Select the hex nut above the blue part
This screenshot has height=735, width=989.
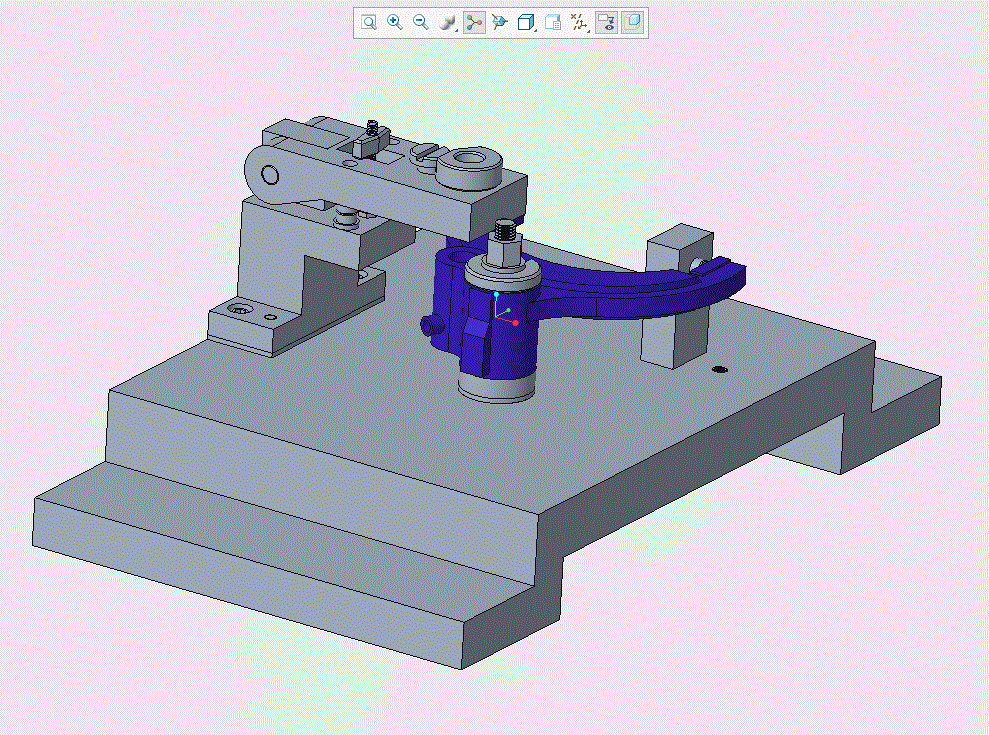click(503, 252)
